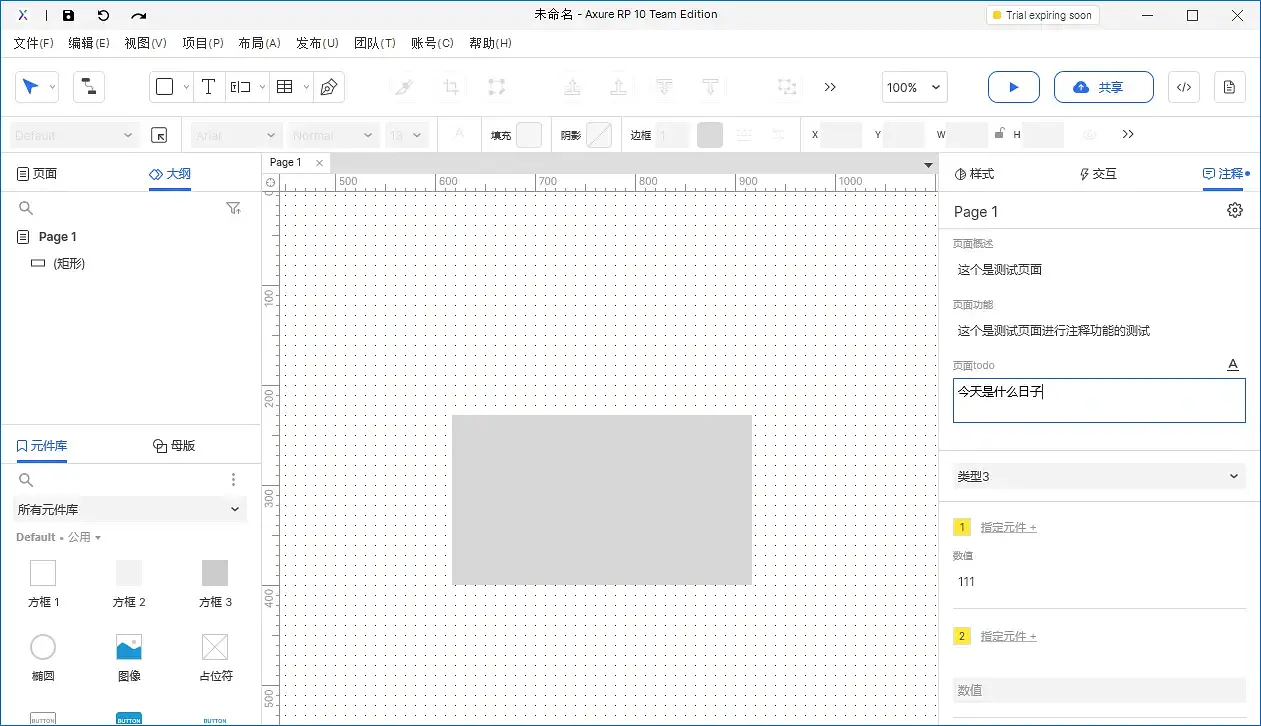Open the Arial font family dropdown
1261x726 pixels.
(x=235, y=134)
